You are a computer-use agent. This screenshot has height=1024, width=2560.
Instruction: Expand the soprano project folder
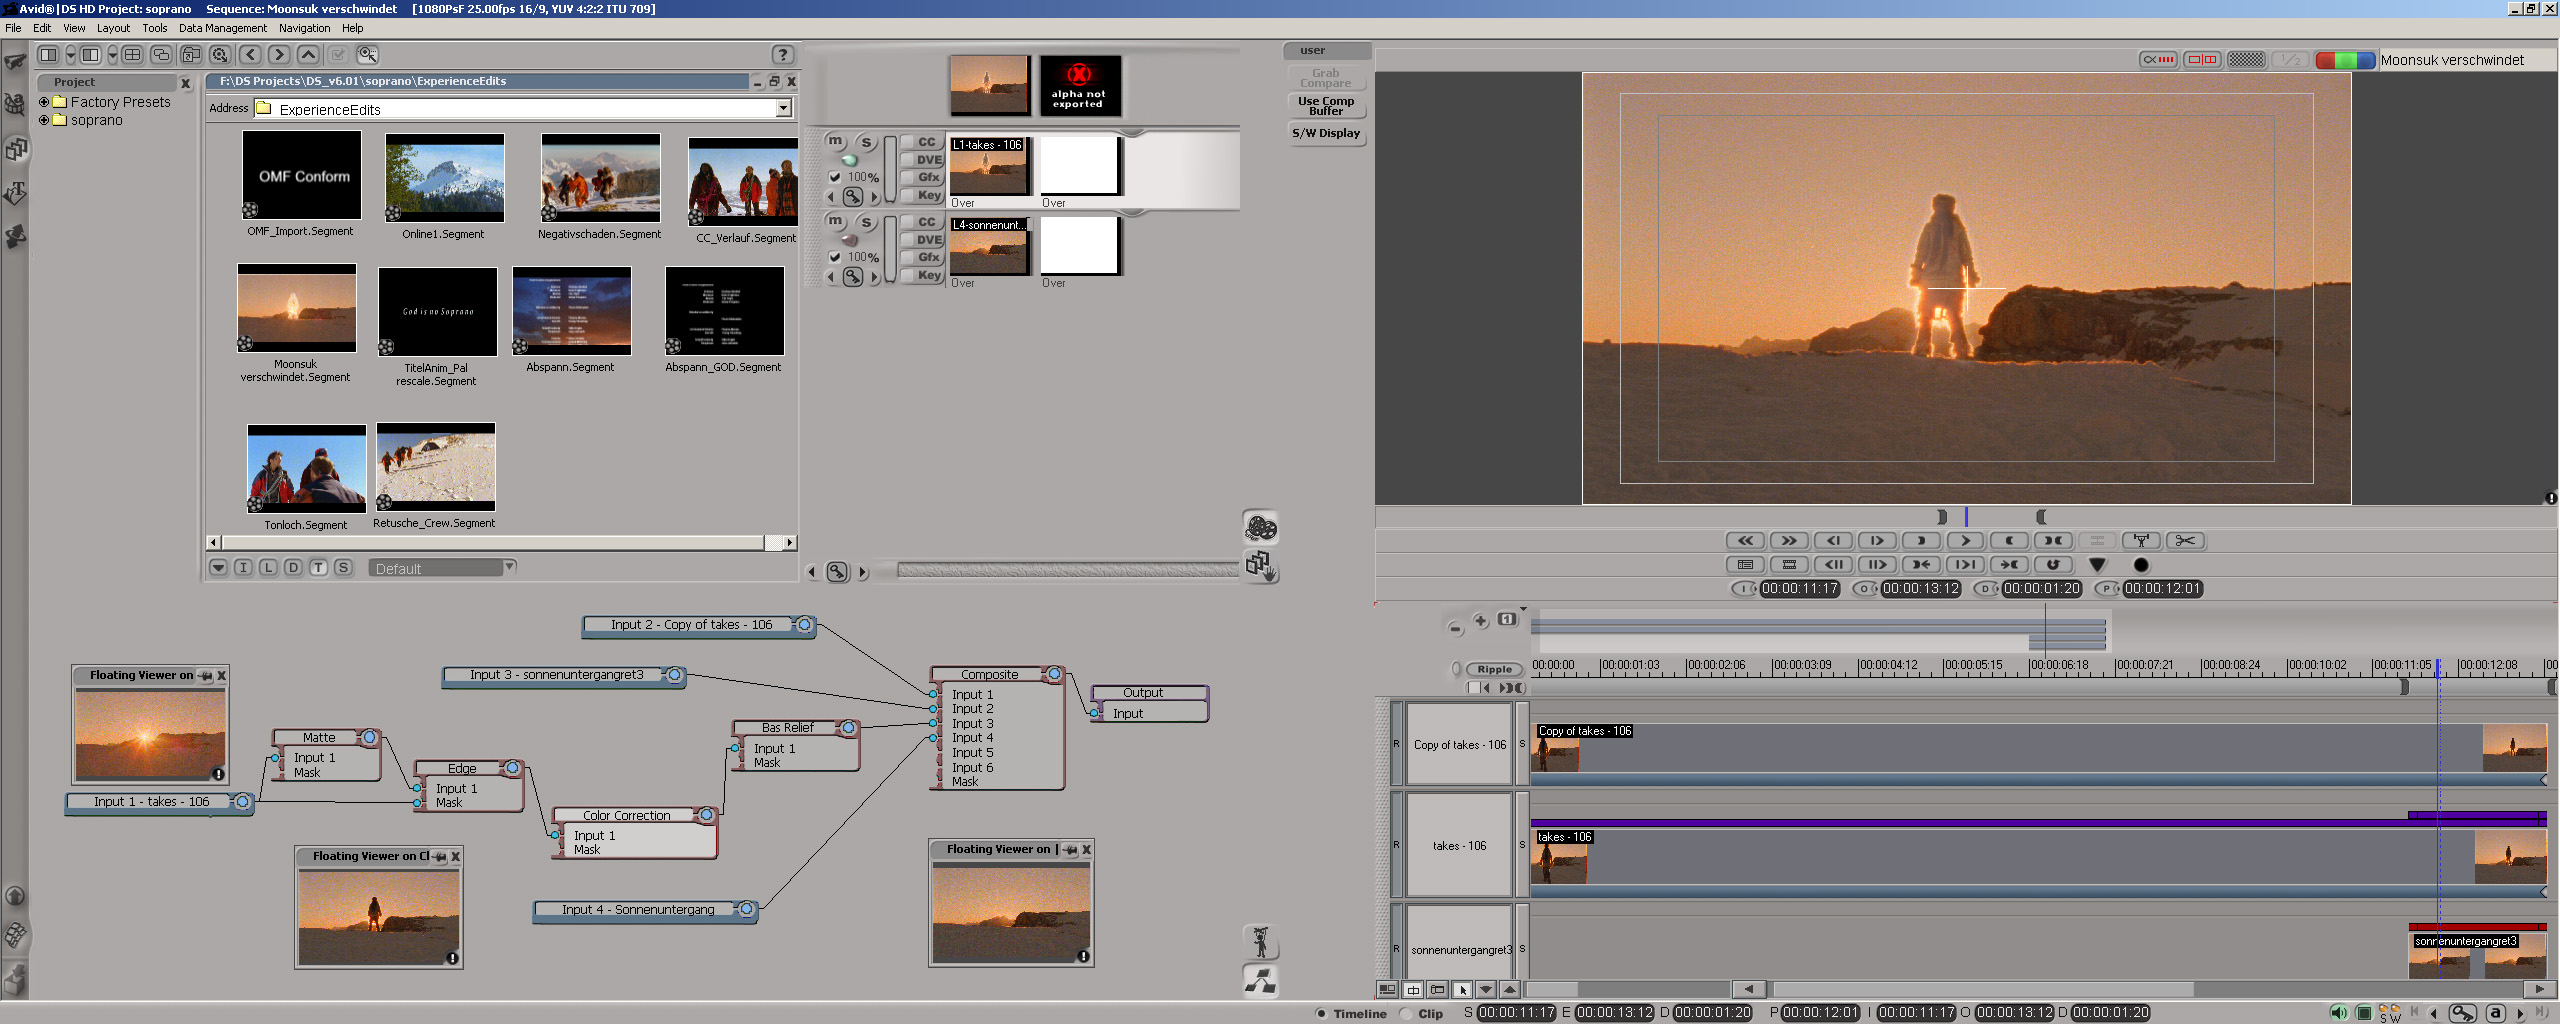[x=44, y=120]
